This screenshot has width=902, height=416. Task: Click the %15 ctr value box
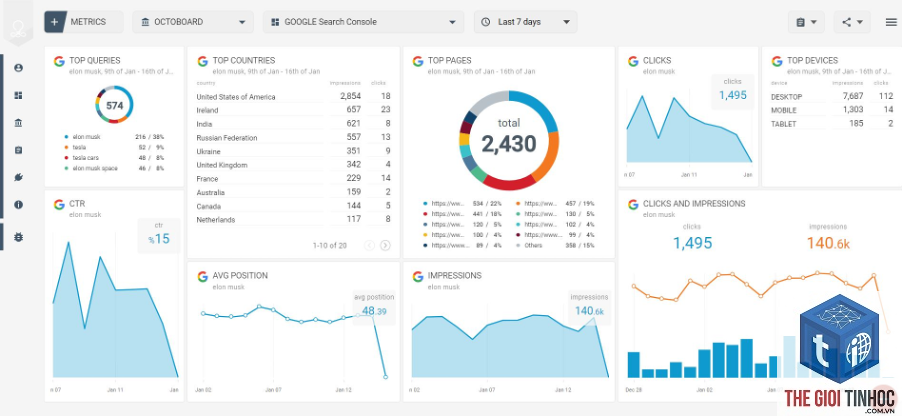pos(159,235)
